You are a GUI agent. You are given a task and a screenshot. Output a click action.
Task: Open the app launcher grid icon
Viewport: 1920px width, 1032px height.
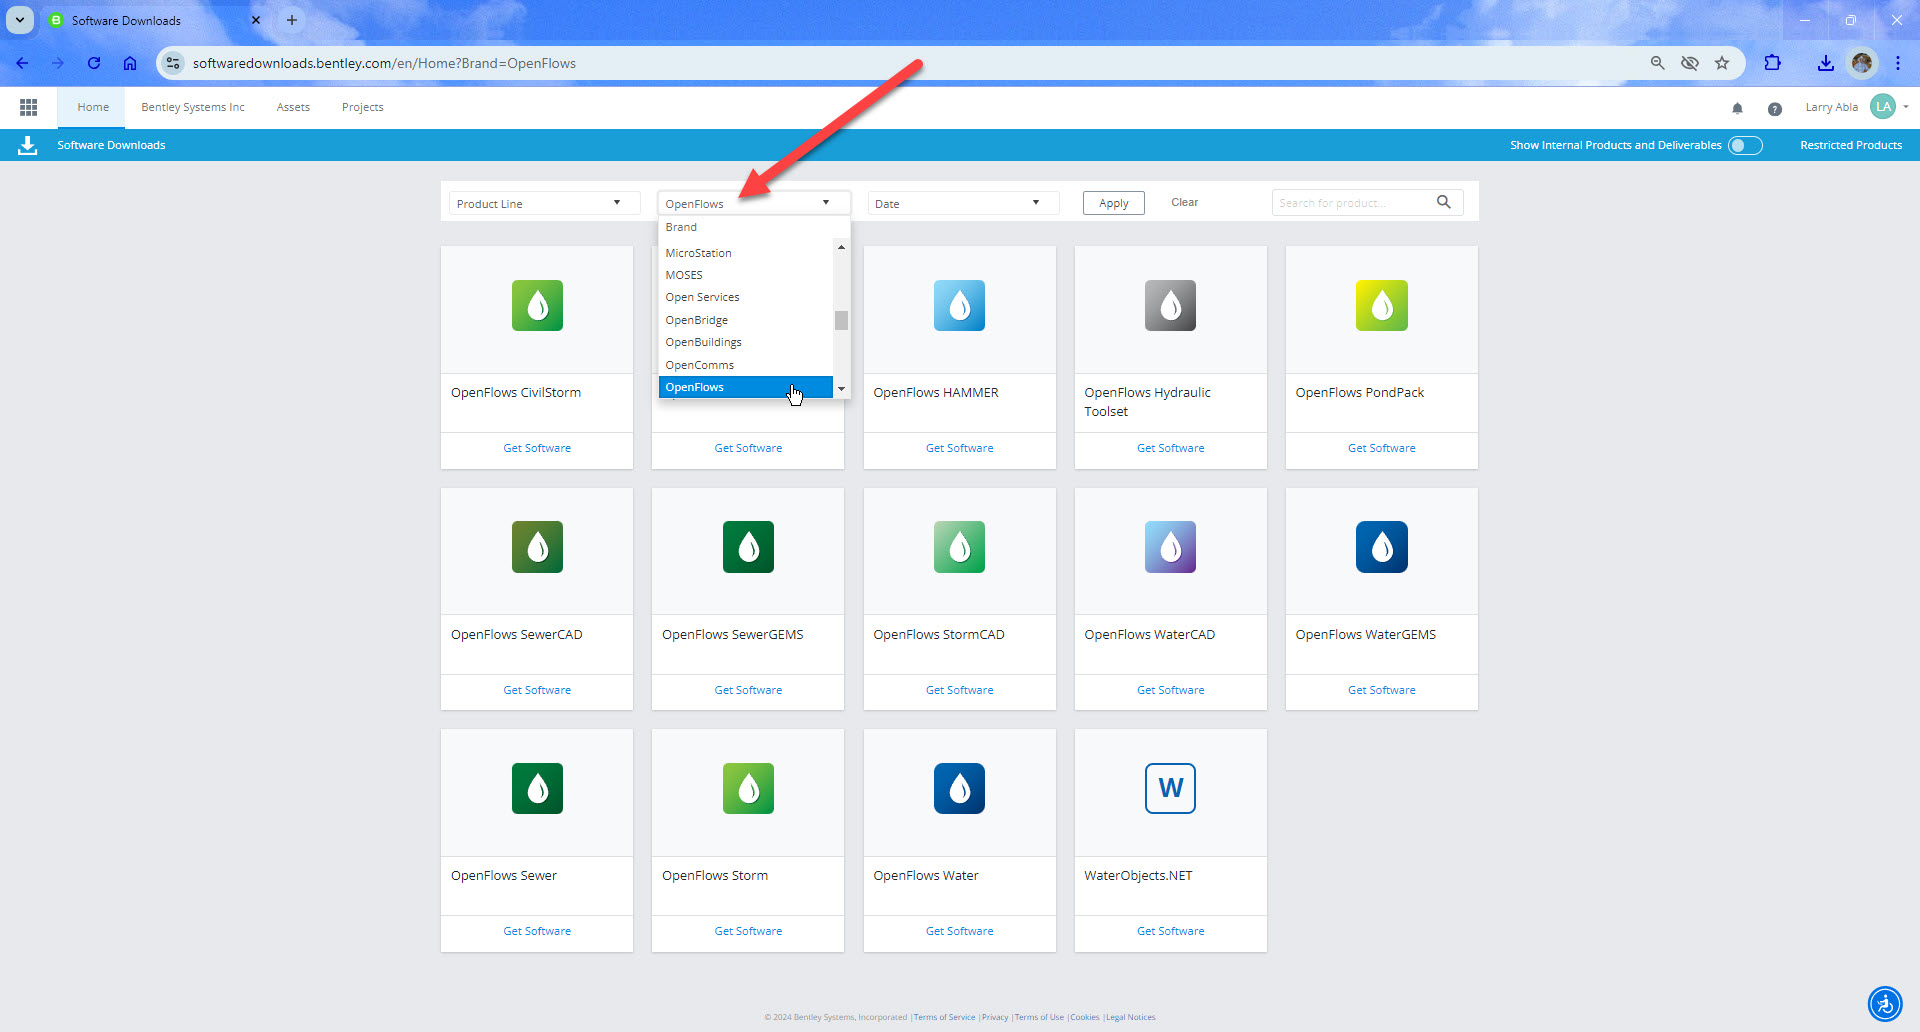[x=29, y=107]
